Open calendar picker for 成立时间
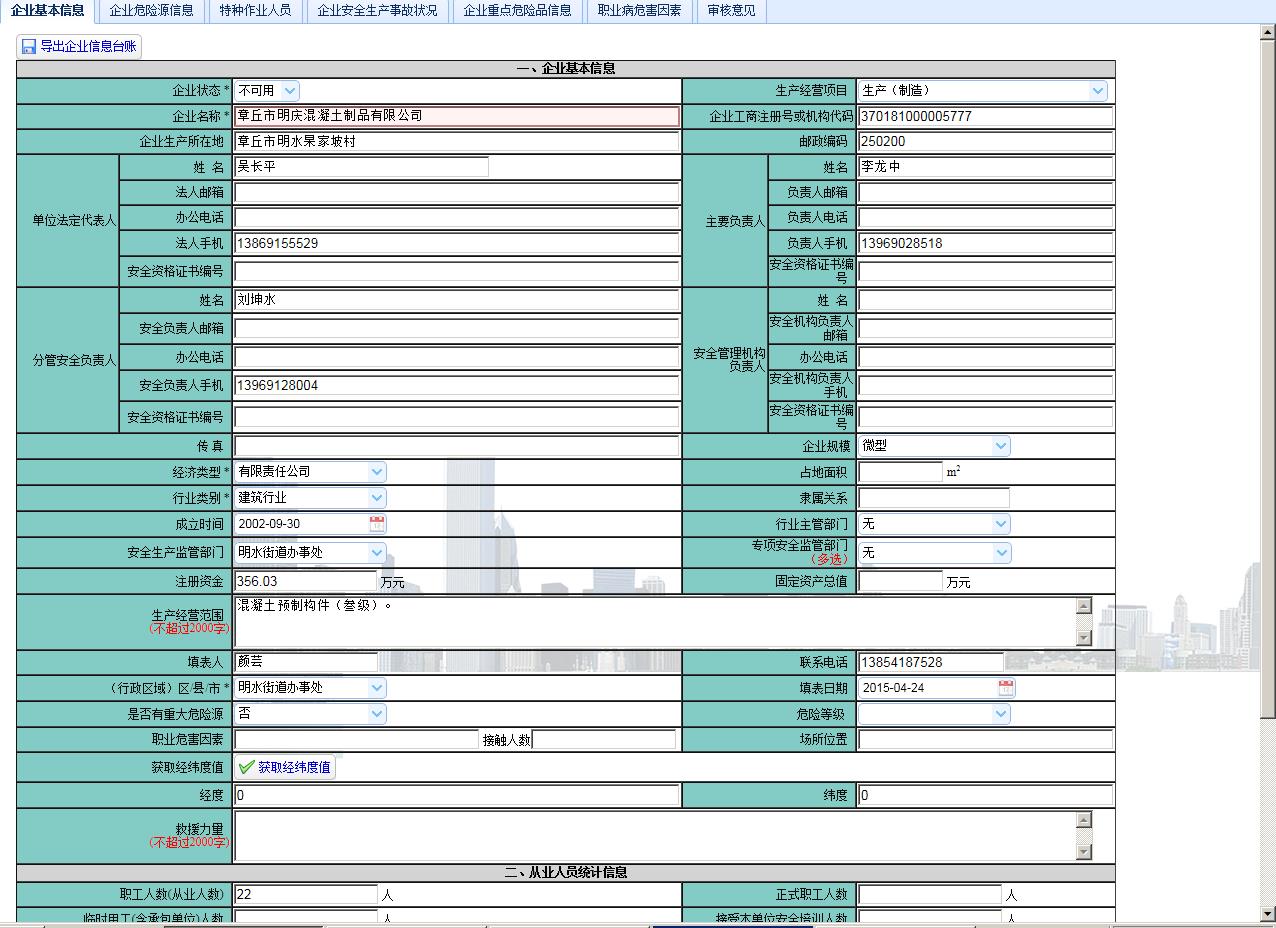Image resolution: width=1276 pixels, height=928 pixels. (x=377, y=523)
